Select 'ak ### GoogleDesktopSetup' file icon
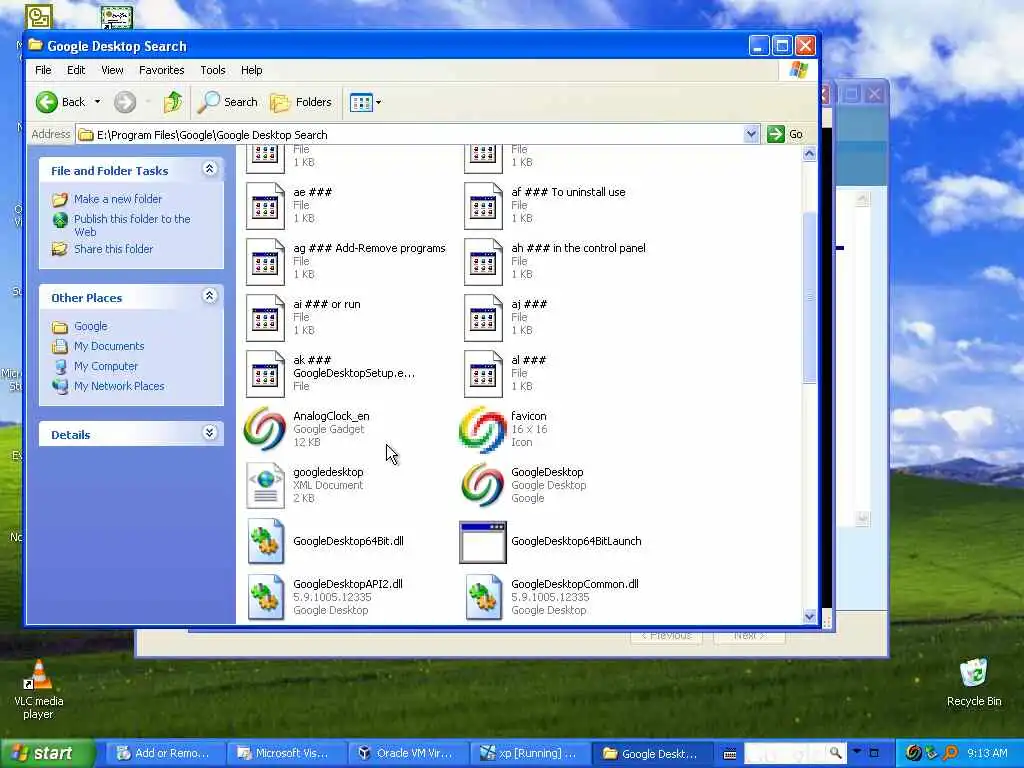The width and height of the screenshot is (1024, 768). pos(264,374)
